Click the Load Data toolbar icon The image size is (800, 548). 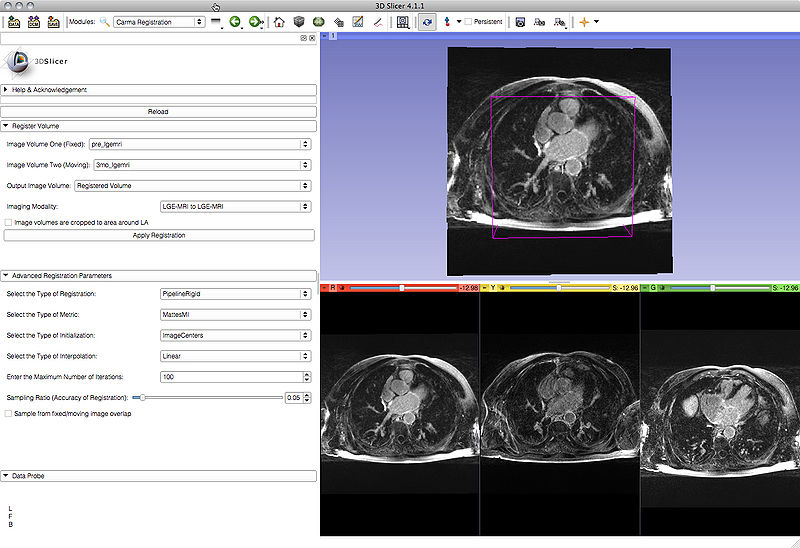point(15,21)
